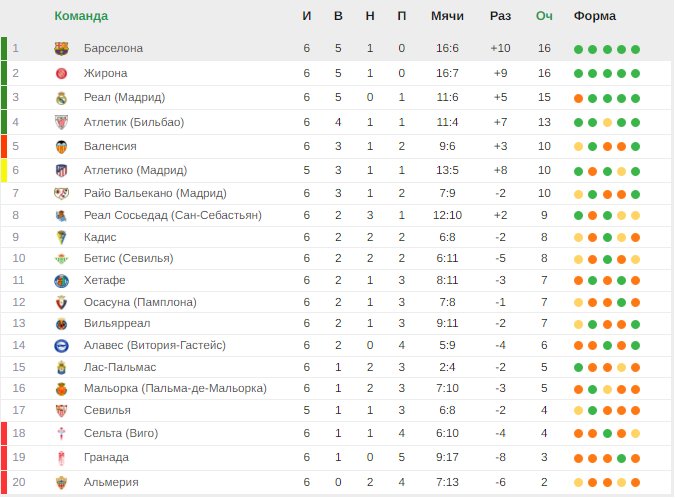Image resolution: width=675 pixels, height=498 pixels.
Task: Click the Валенсия bat crest icon
Action: [62, 146]
